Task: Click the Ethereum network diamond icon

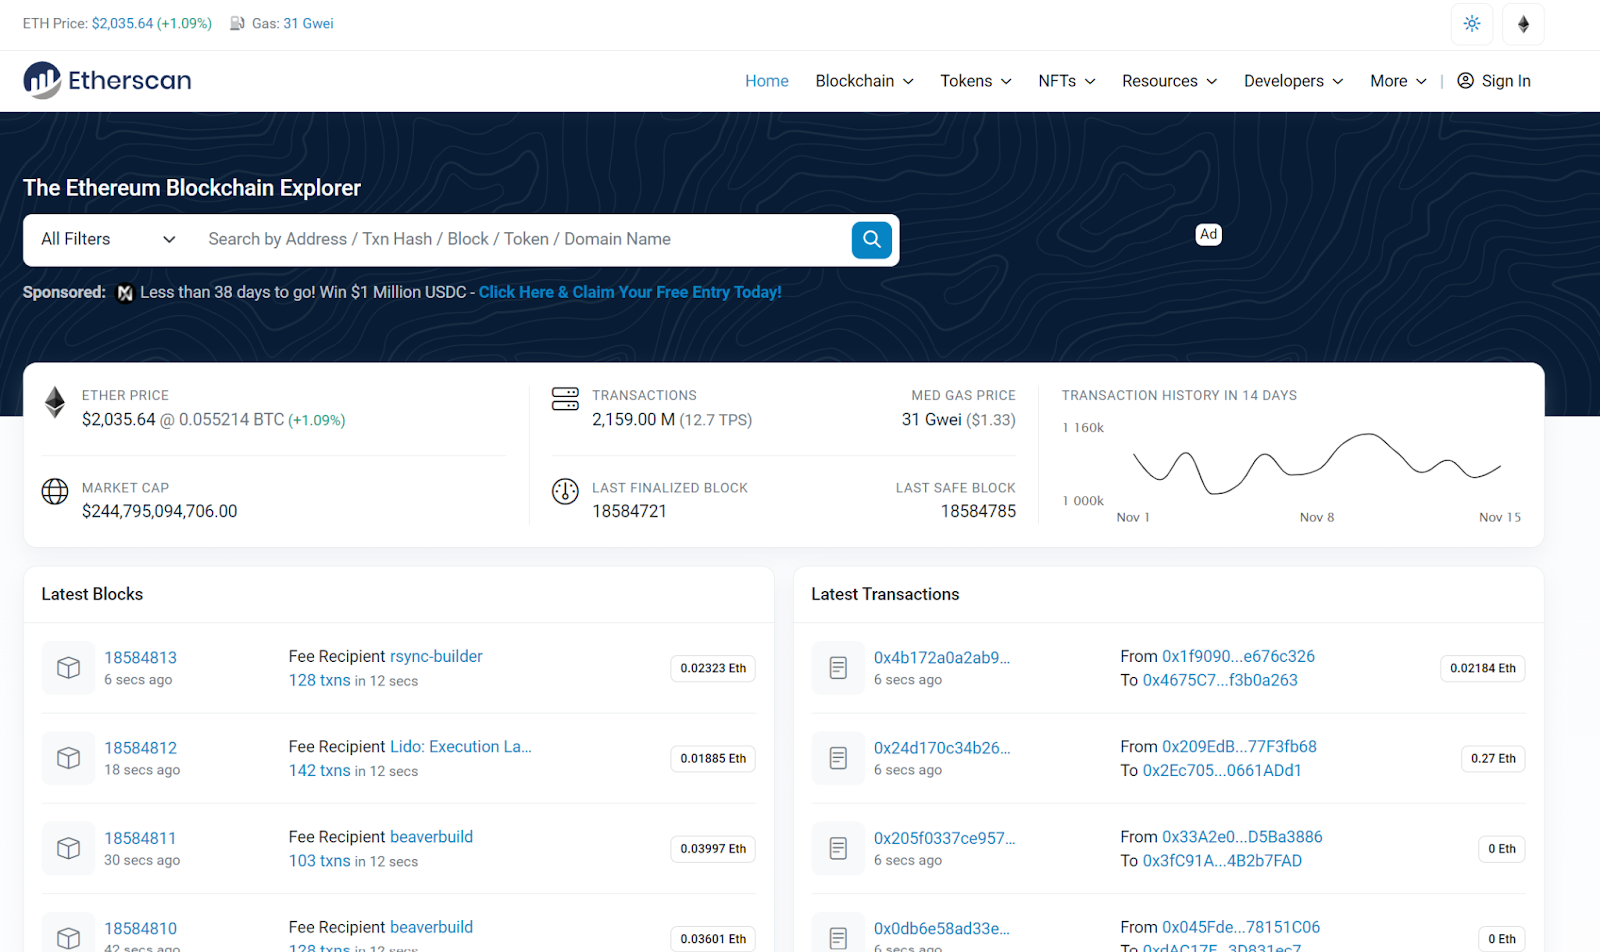Action: click(1523, 24)
